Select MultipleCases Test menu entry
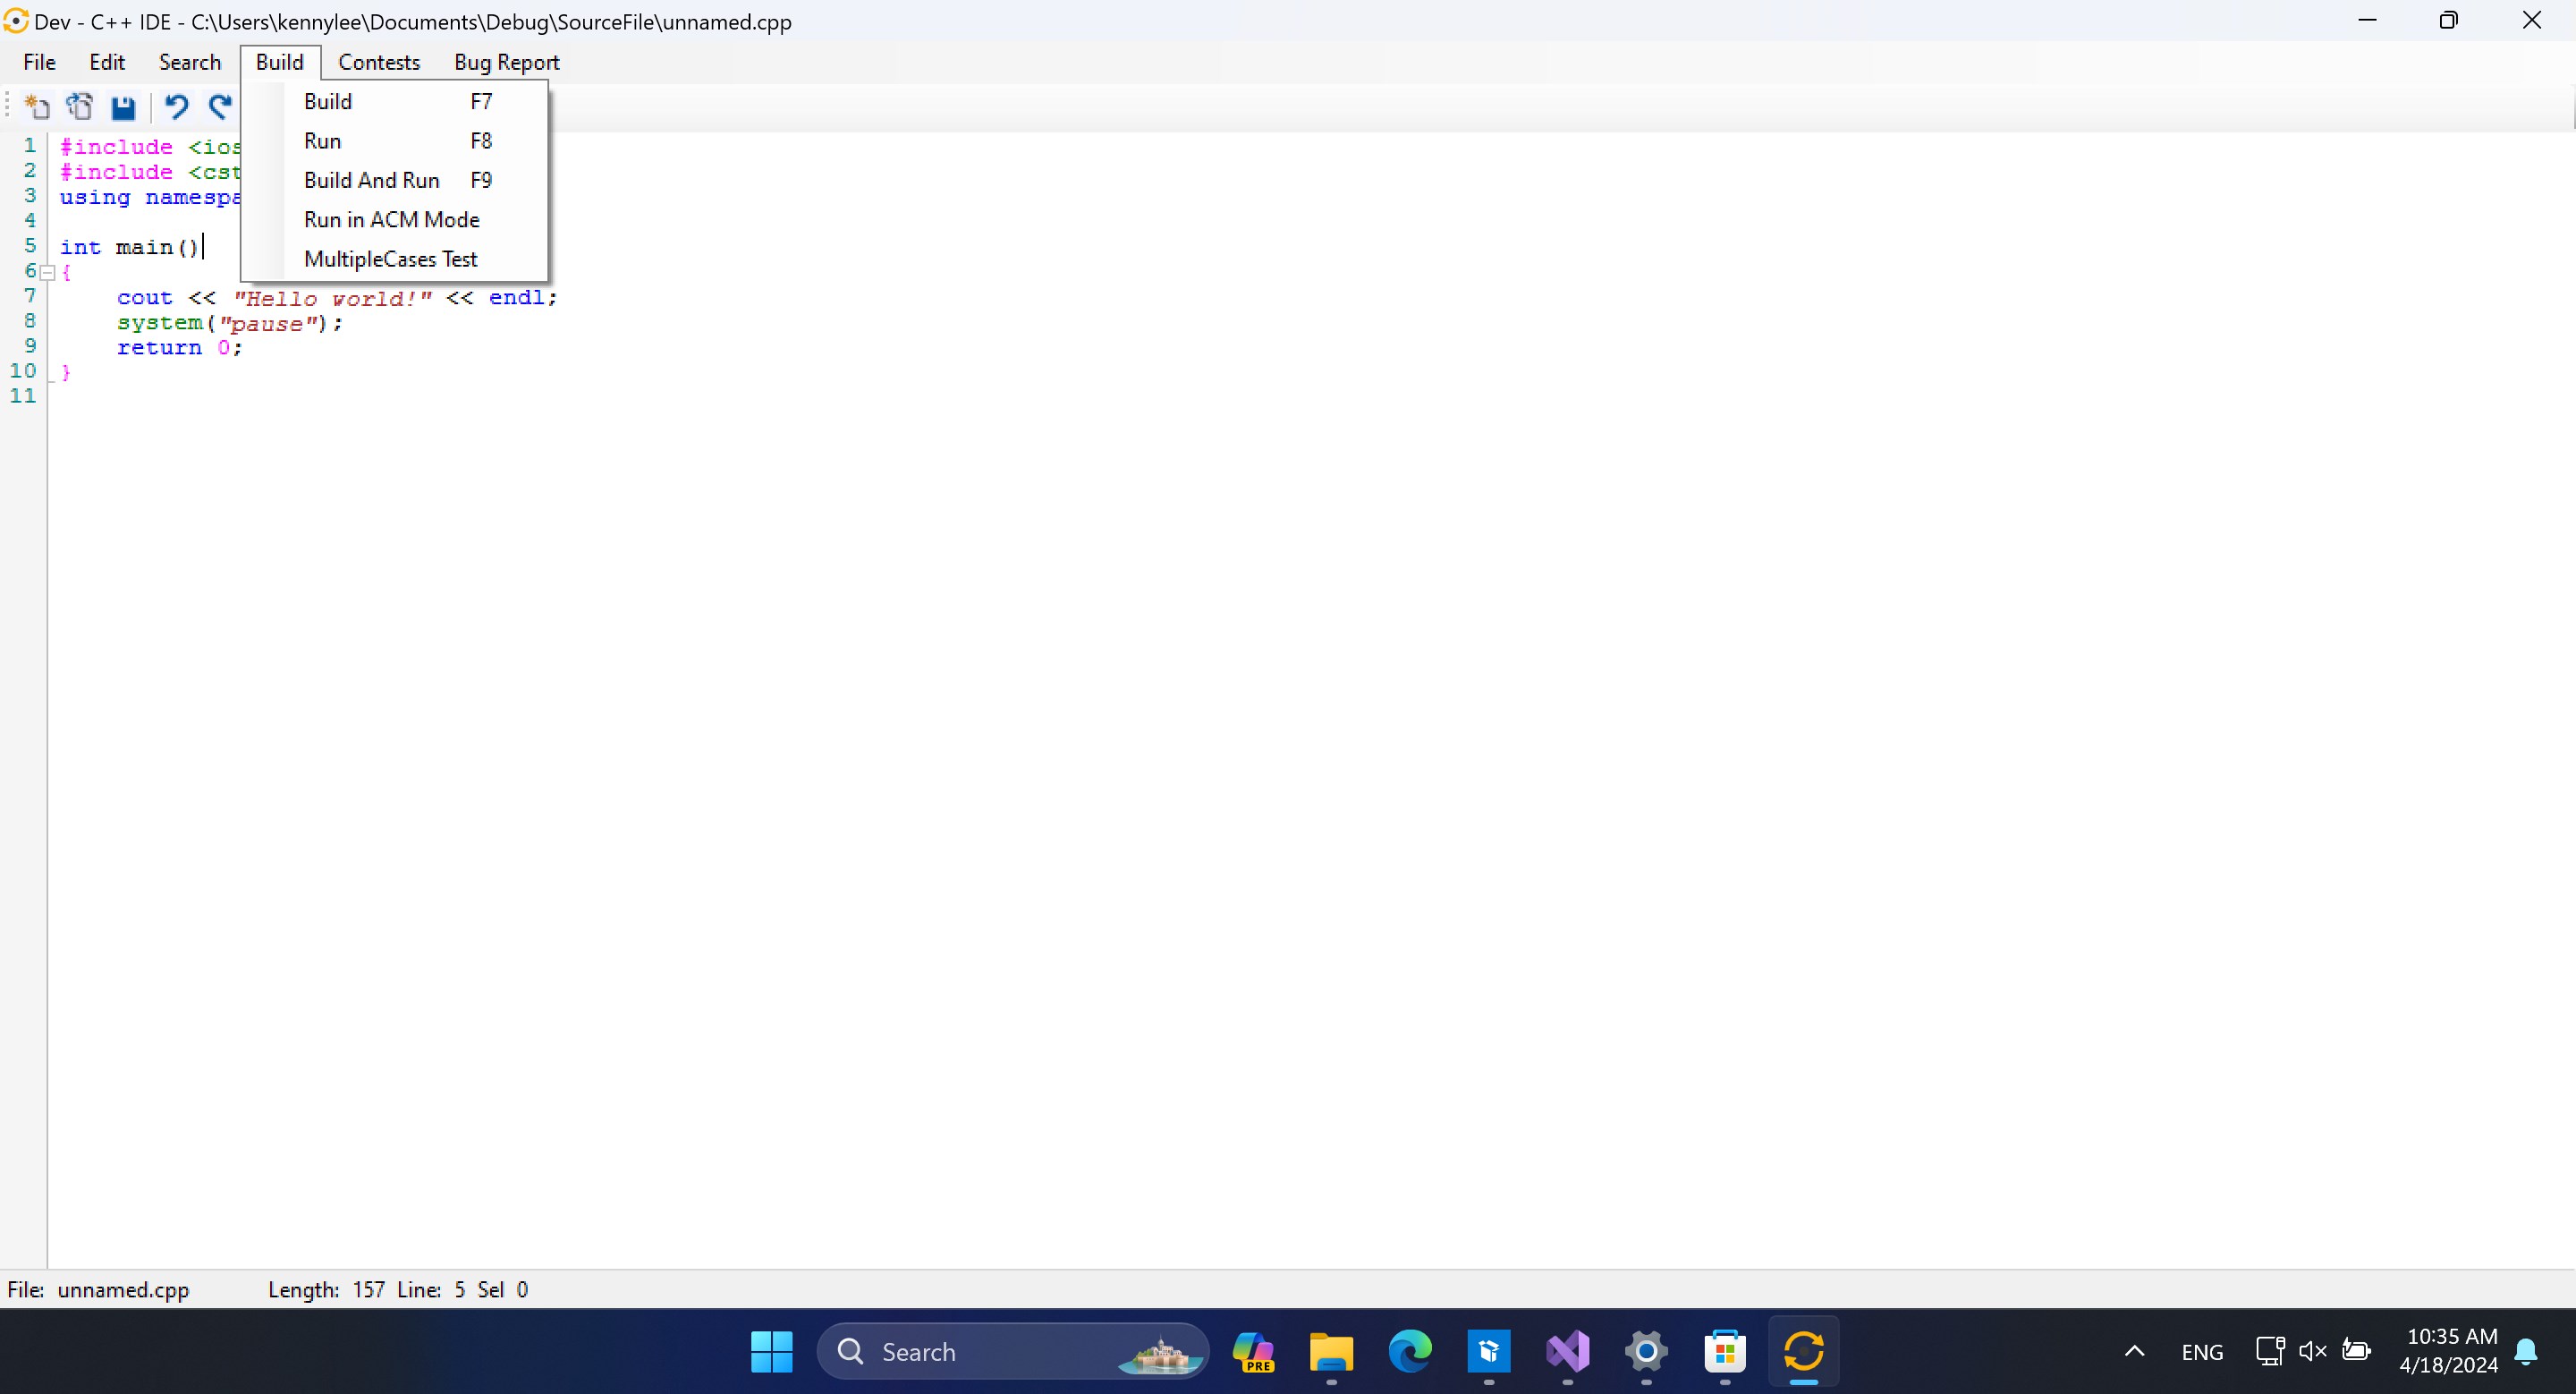 click(391, 259)
